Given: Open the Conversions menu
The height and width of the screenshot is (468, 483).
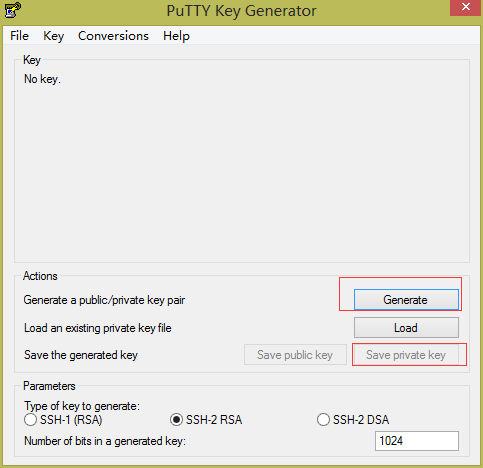Looking at the screenshot, I should point(113,36).
